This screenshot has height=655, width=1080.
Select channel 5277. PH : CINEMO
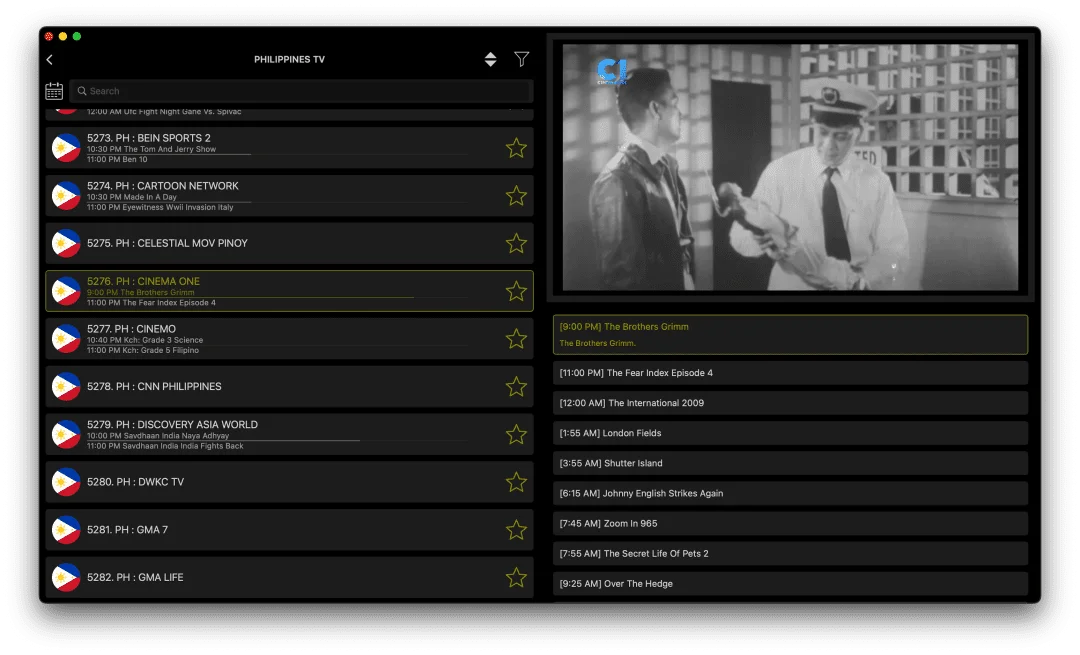tap(289, 339)
